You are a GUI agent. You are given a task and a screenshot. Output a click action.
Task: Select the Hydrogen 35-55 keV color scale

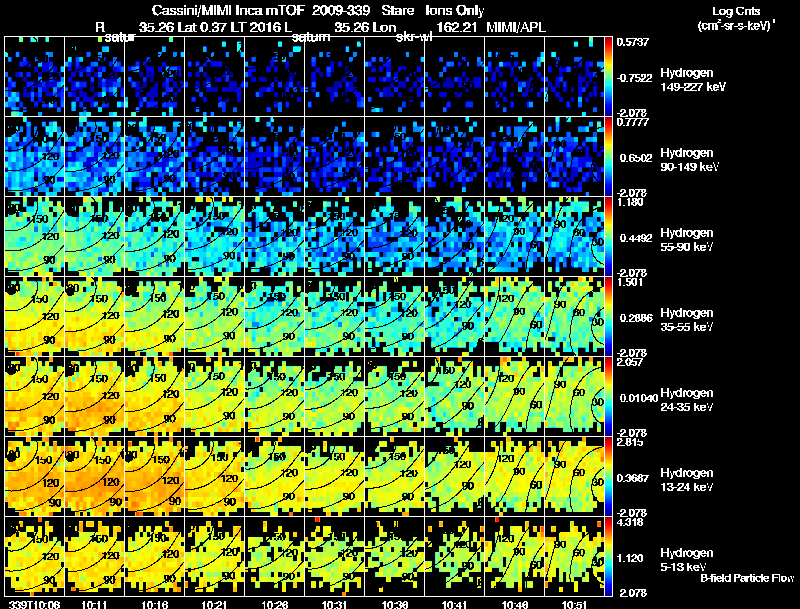click(608, 316)
